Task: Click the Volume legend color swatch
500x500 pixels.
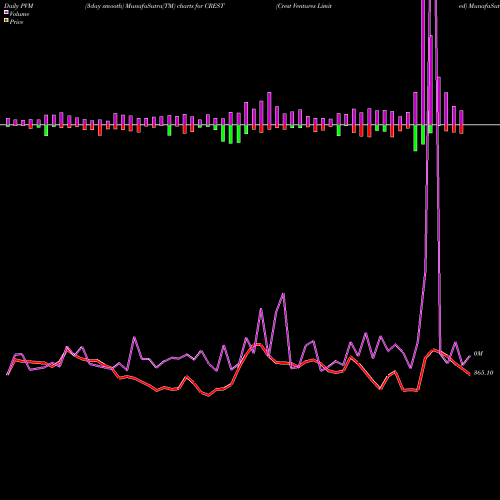Action: coord(6,13)
